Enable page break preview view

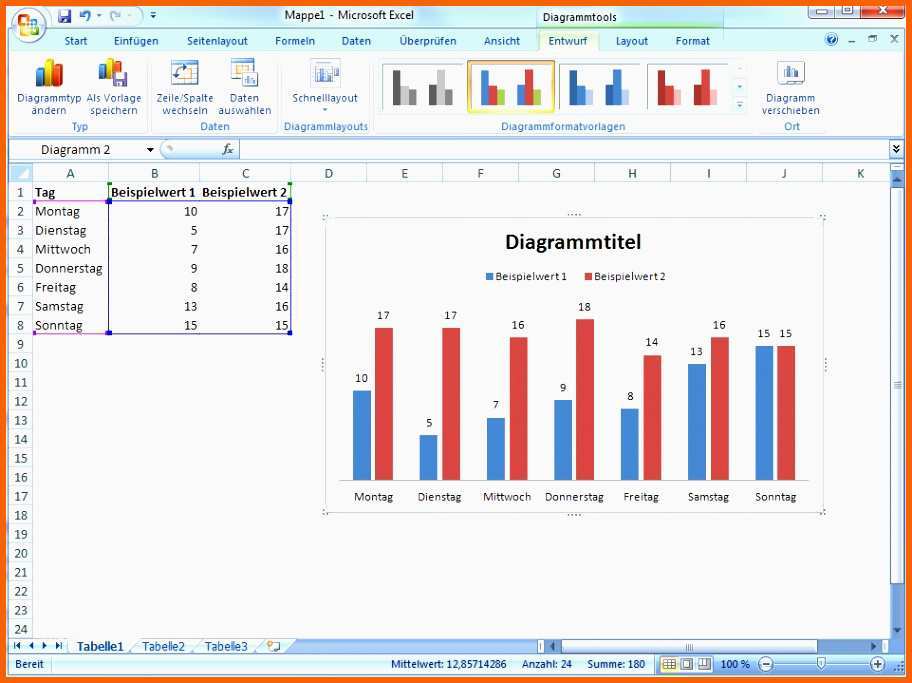(x=704, y=664)
